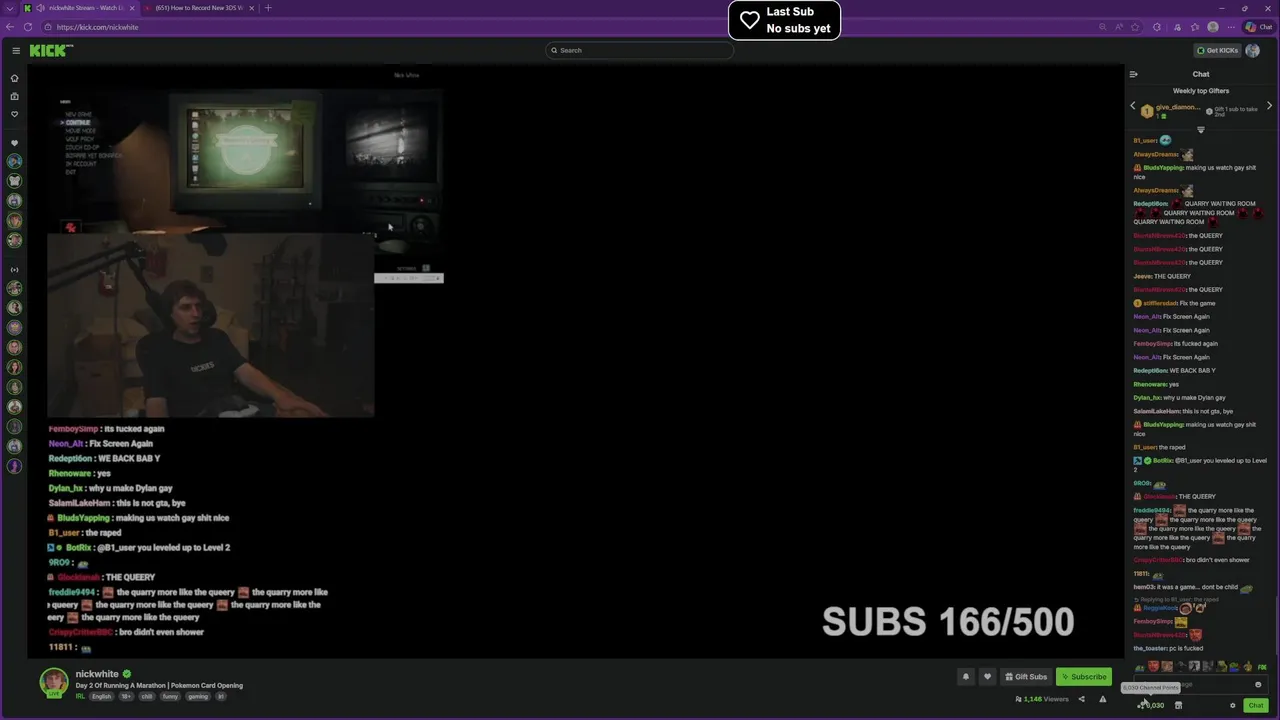1280x720 pixels.
Task: Click channel points balance 6,030
Action: click(x=1150, y=705)
